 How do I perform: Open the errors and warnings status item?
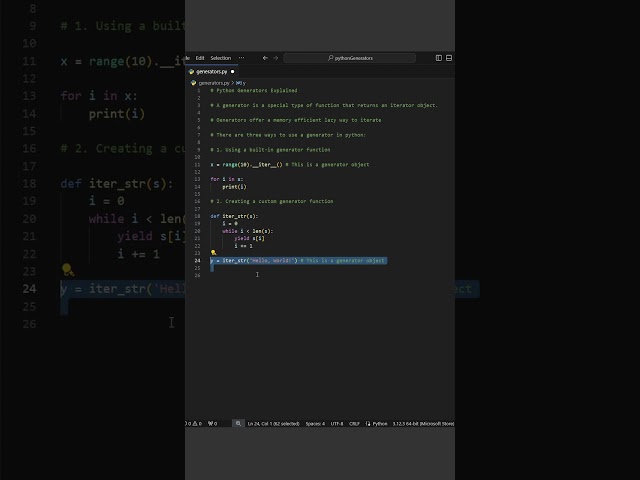(x=193, y=424)
